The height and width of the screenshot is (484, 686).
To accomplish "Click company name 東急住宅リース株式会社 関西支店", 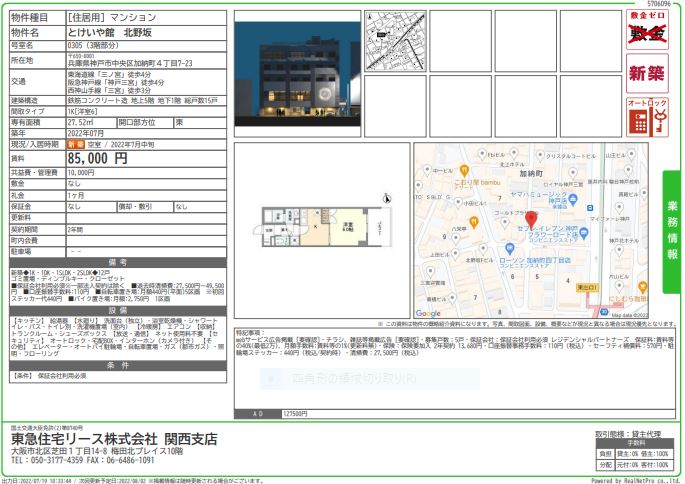I will (115, 439).
